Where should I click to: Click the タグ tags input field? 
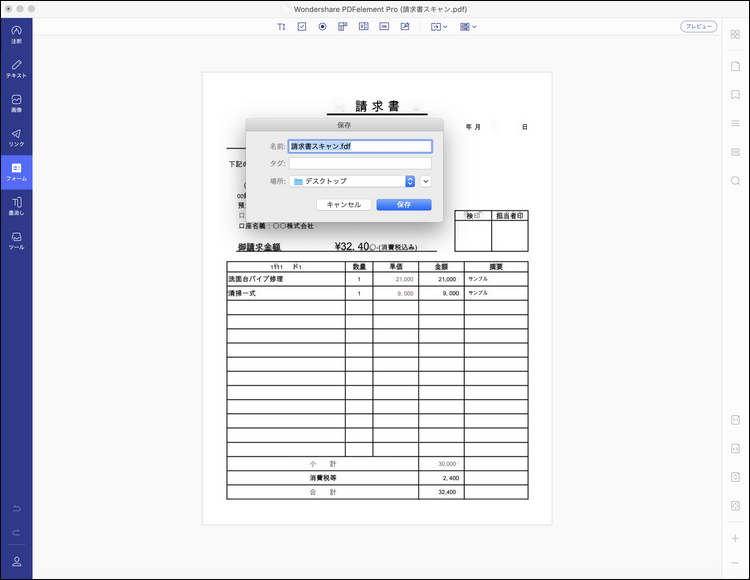360,164
